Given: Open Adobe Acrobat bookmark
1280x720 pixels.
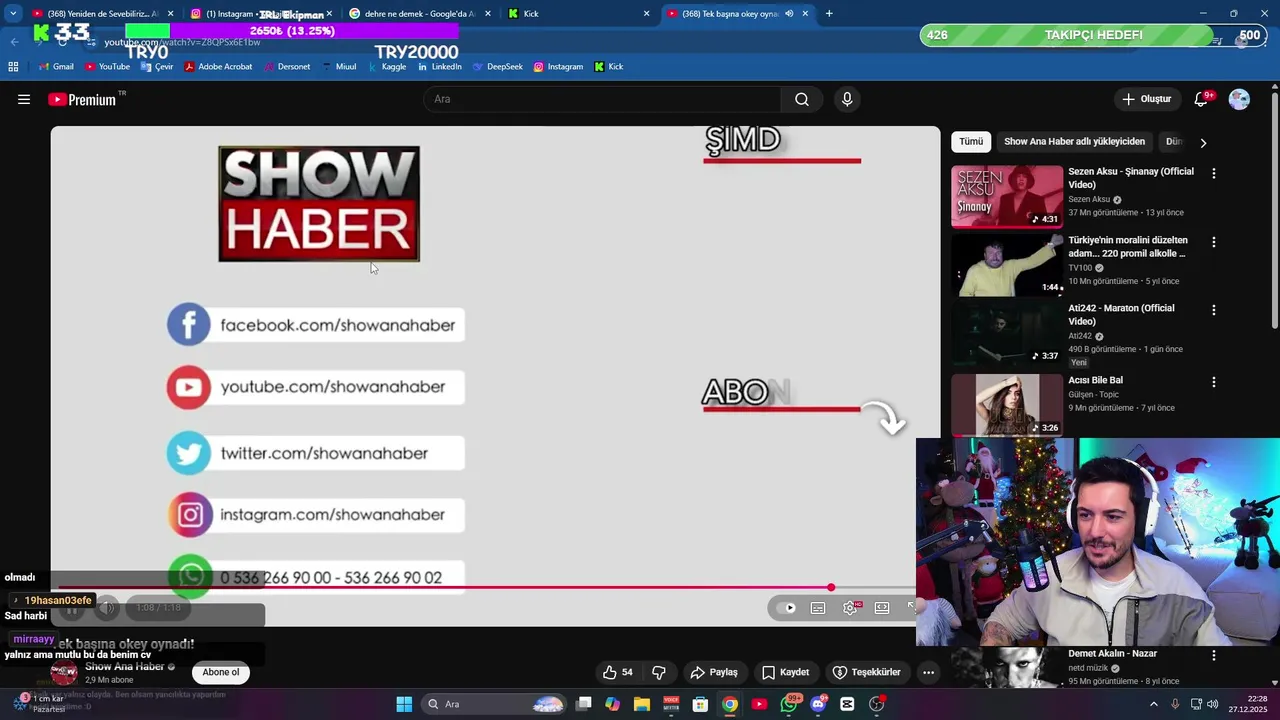Looking at the screenshot, I should coord(218,67).
